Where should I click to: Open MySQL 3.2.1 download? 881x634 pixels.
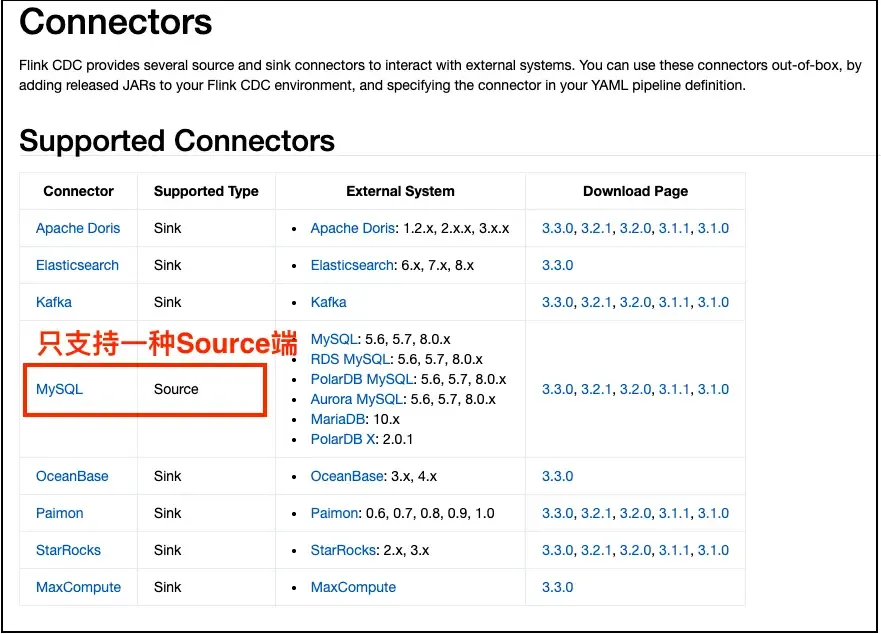[596, 389]
